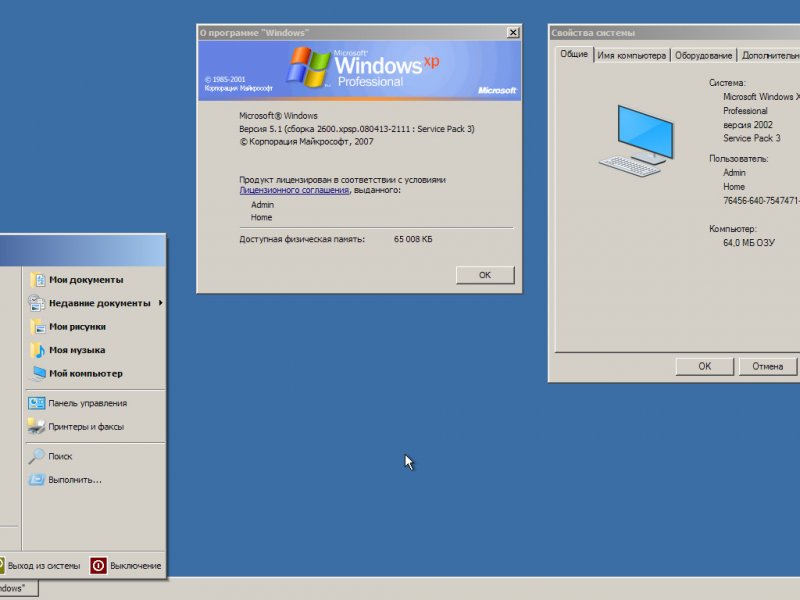Click the Recent Documents icon in Start menu
800x600 pixels.
[37, 303]
